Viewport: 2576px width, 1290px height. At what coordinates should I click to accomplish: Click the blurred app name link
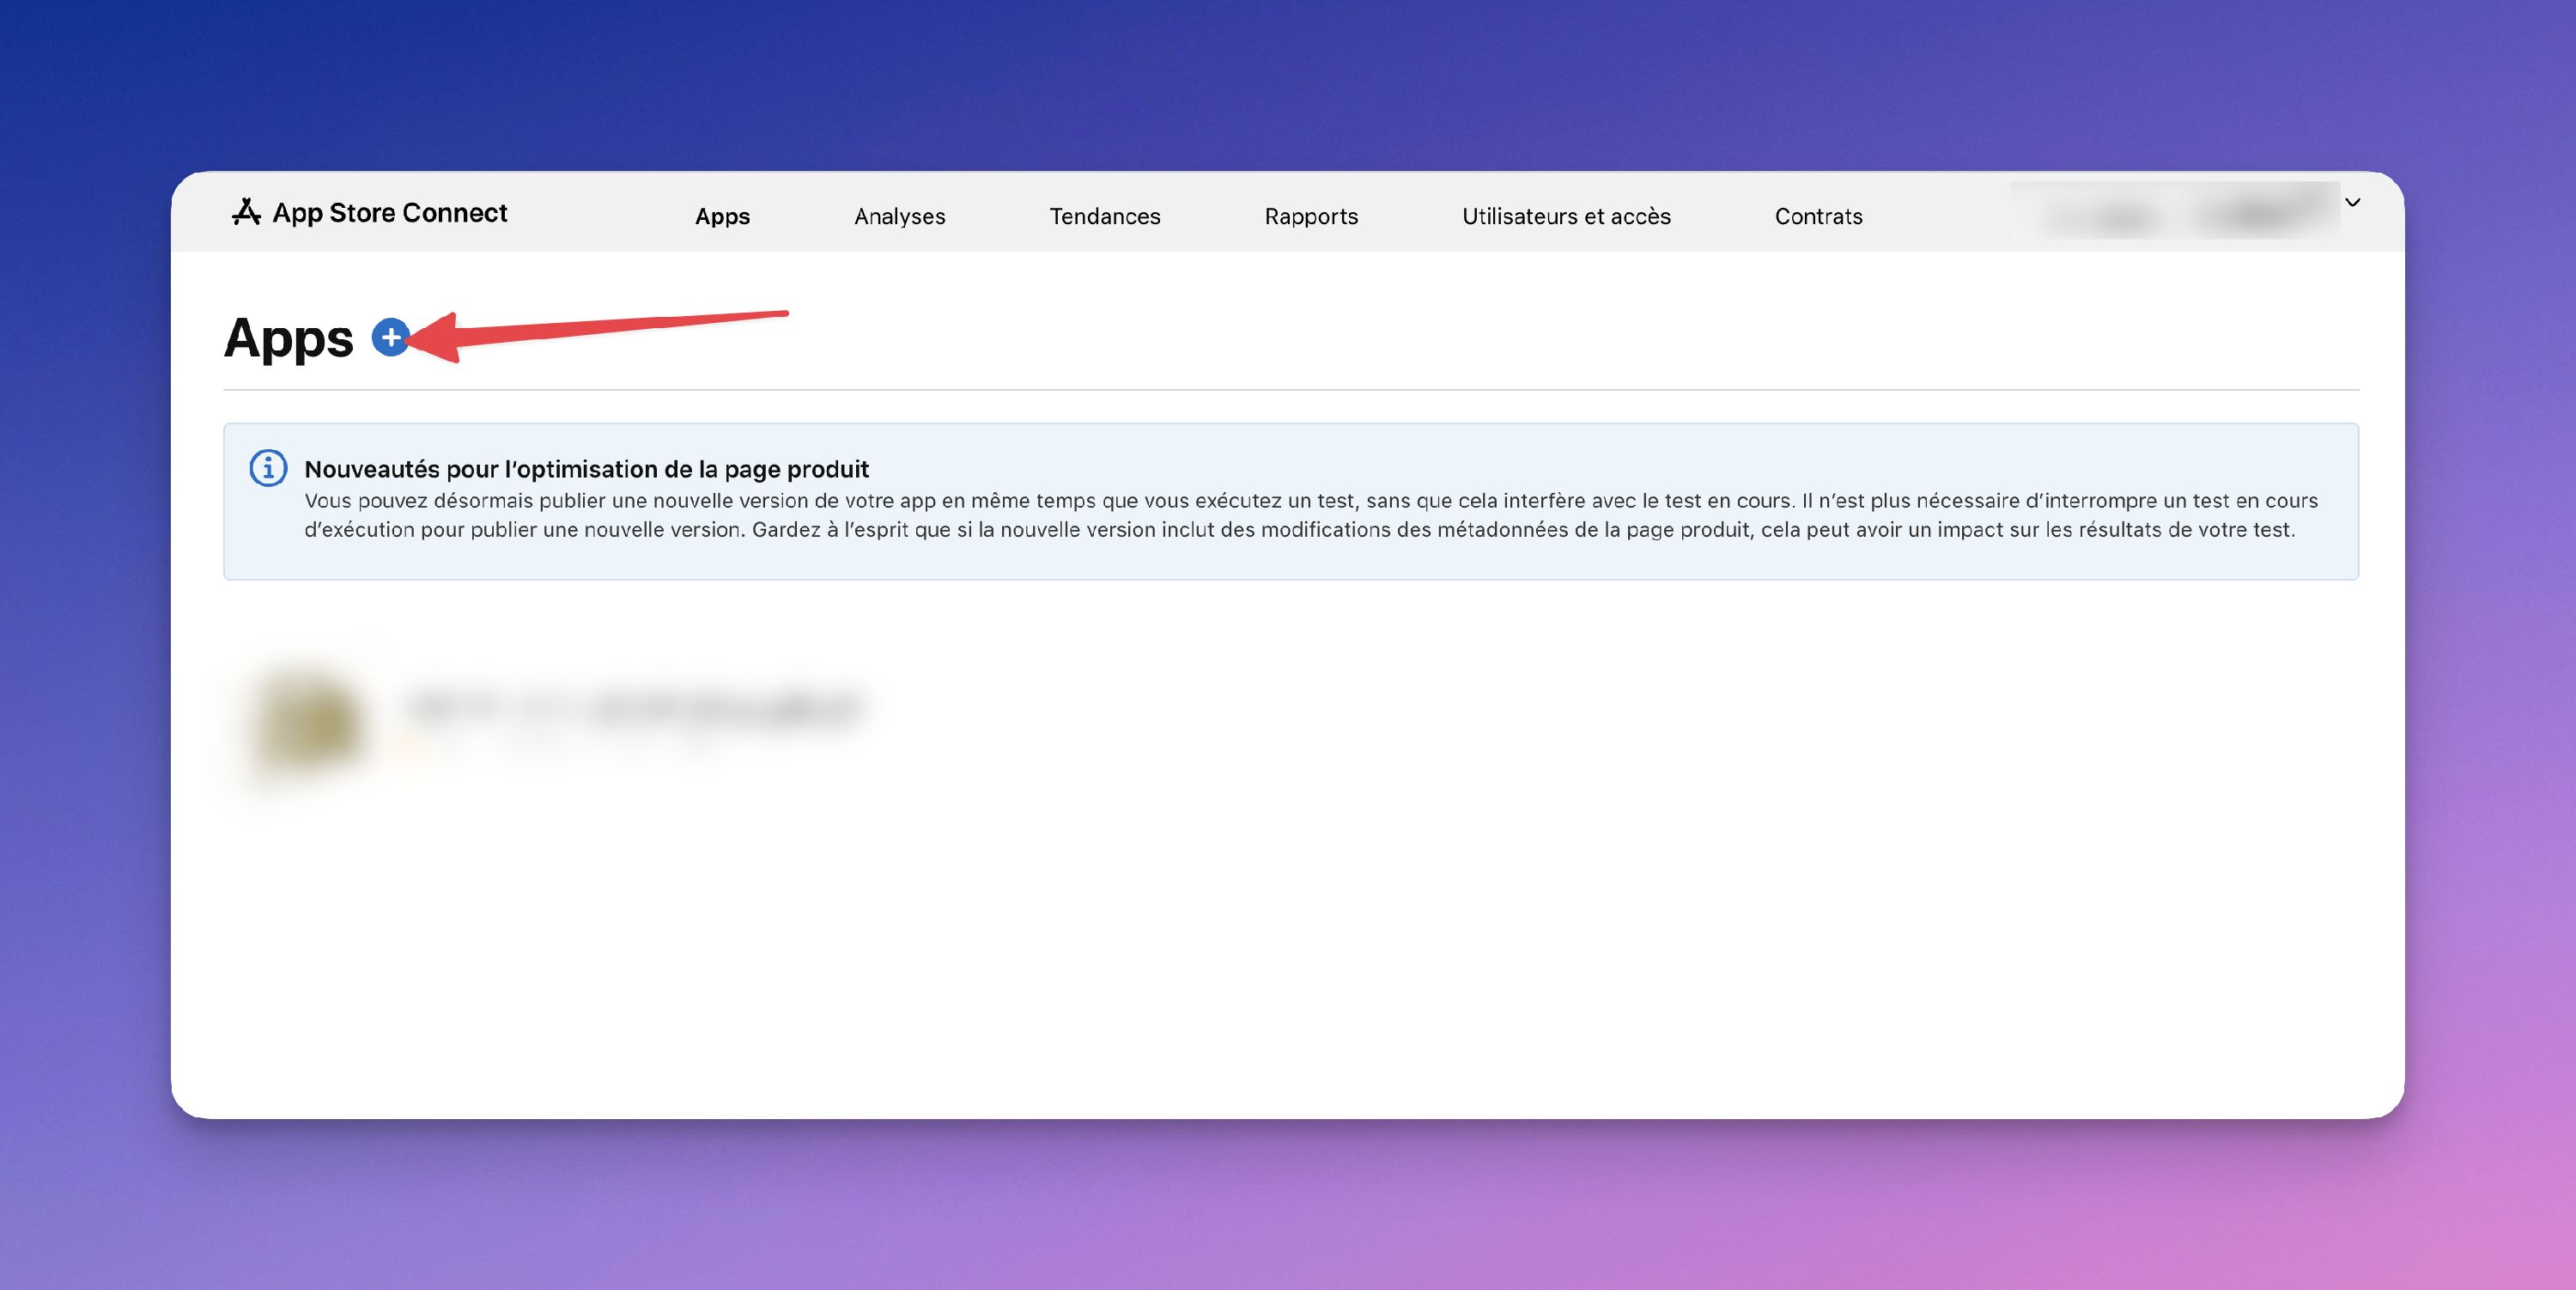click(634, 708)
